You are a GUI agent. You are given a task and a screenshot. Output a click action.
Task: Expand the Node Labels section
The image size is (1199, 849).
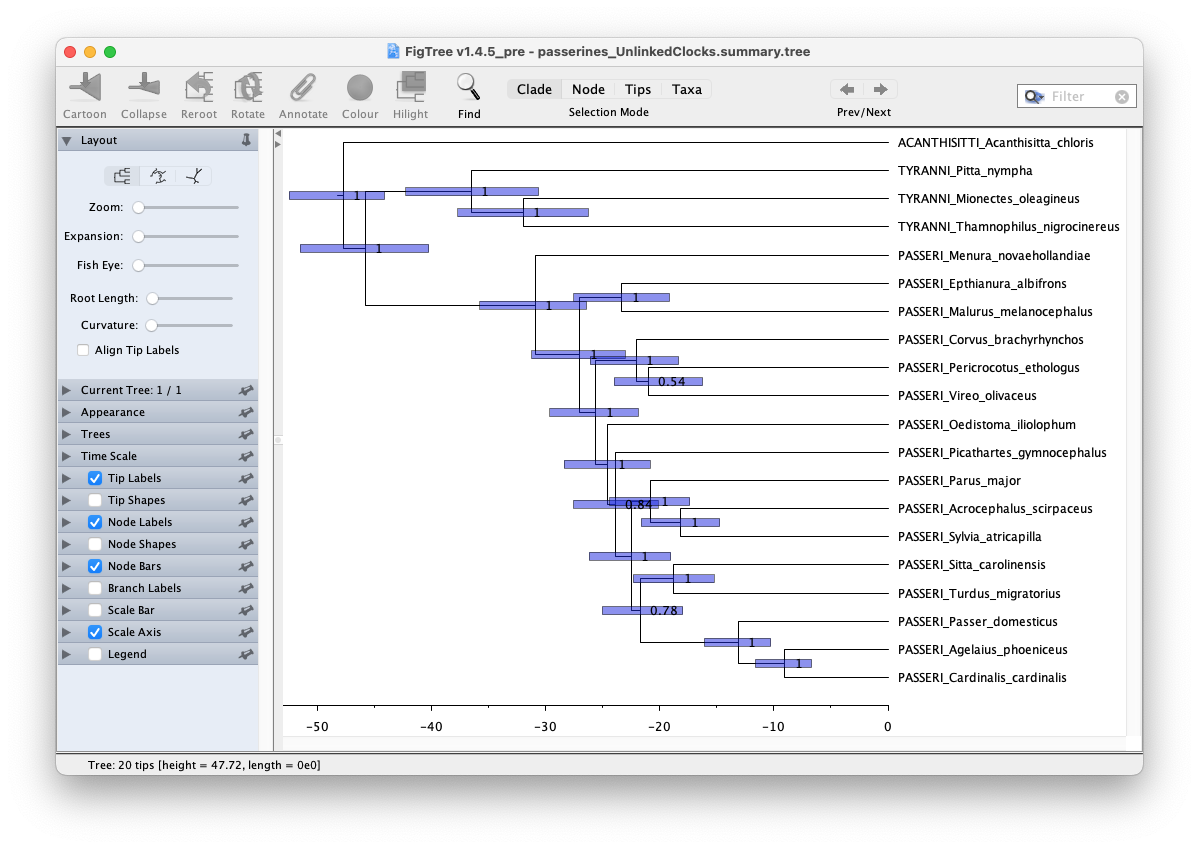coord(67,522)
